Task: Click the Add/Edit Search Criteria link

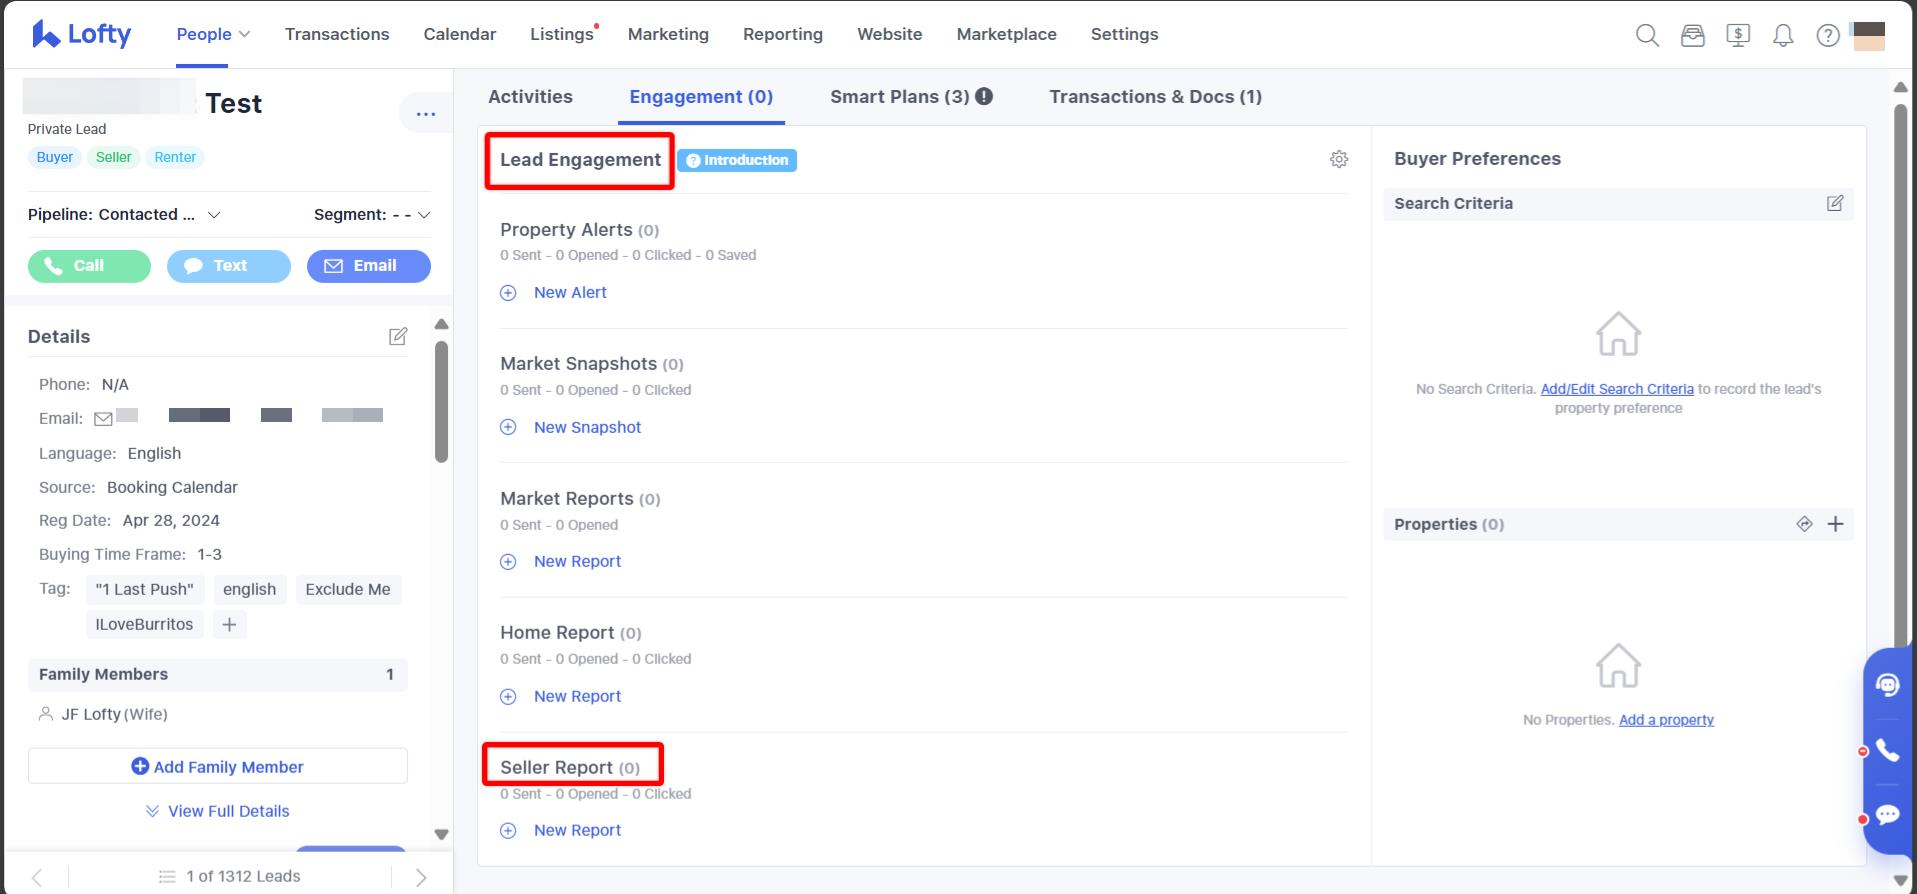Action: [1616, 389]
